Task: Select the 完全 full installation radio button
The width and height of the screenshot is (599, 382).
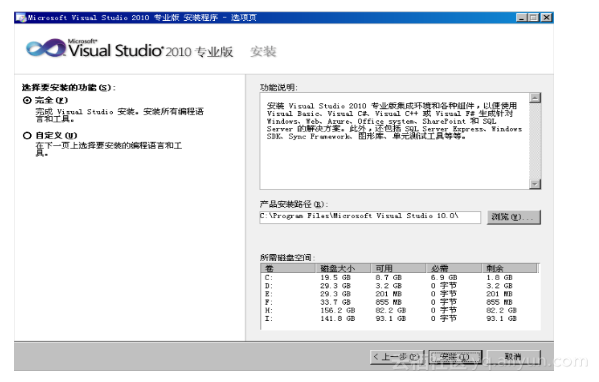Action: [27, 100]
